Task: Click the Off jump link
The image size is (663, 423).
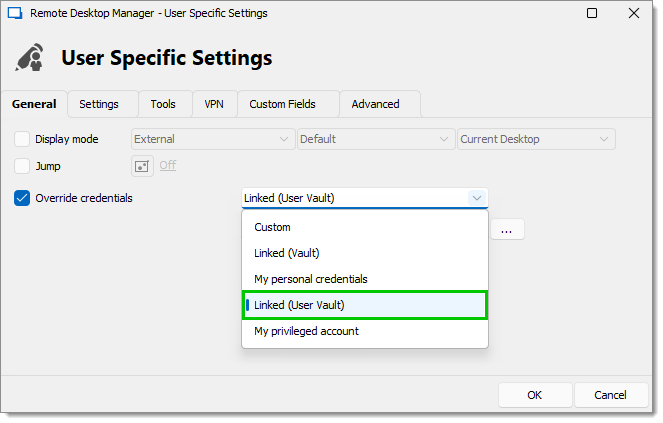Action: (167, 165)
